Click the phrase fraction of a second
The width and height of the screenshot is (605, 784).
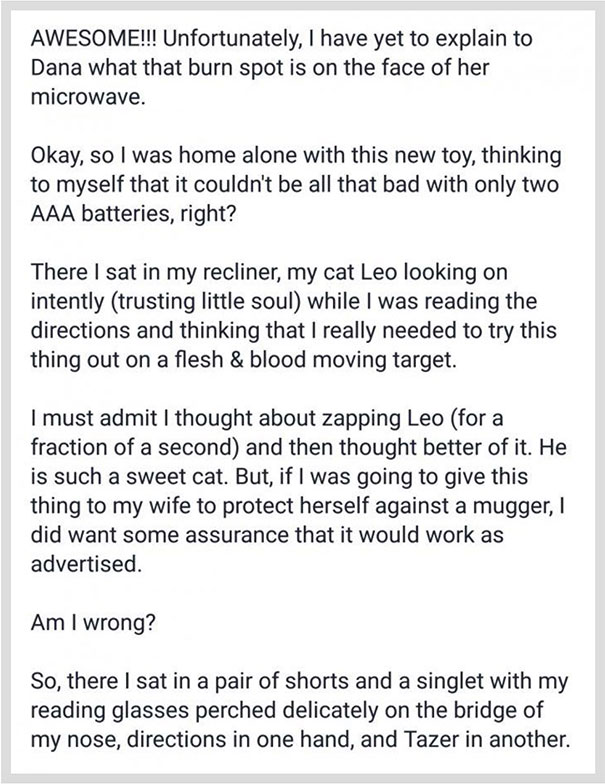click(134, 448)
